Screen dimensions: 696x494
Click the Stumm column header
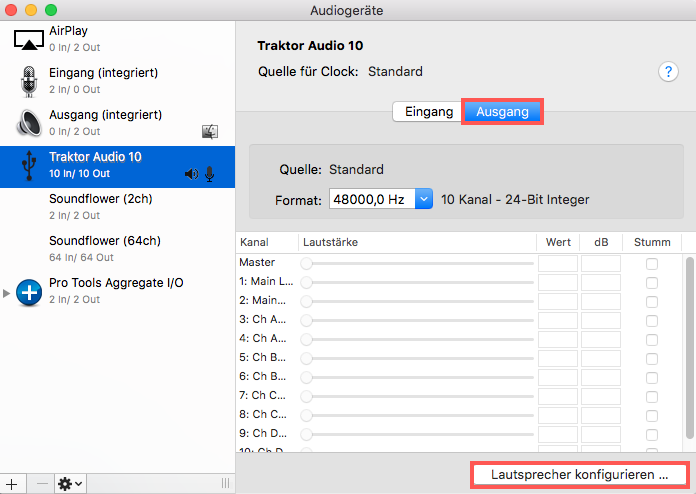[652, 242]
